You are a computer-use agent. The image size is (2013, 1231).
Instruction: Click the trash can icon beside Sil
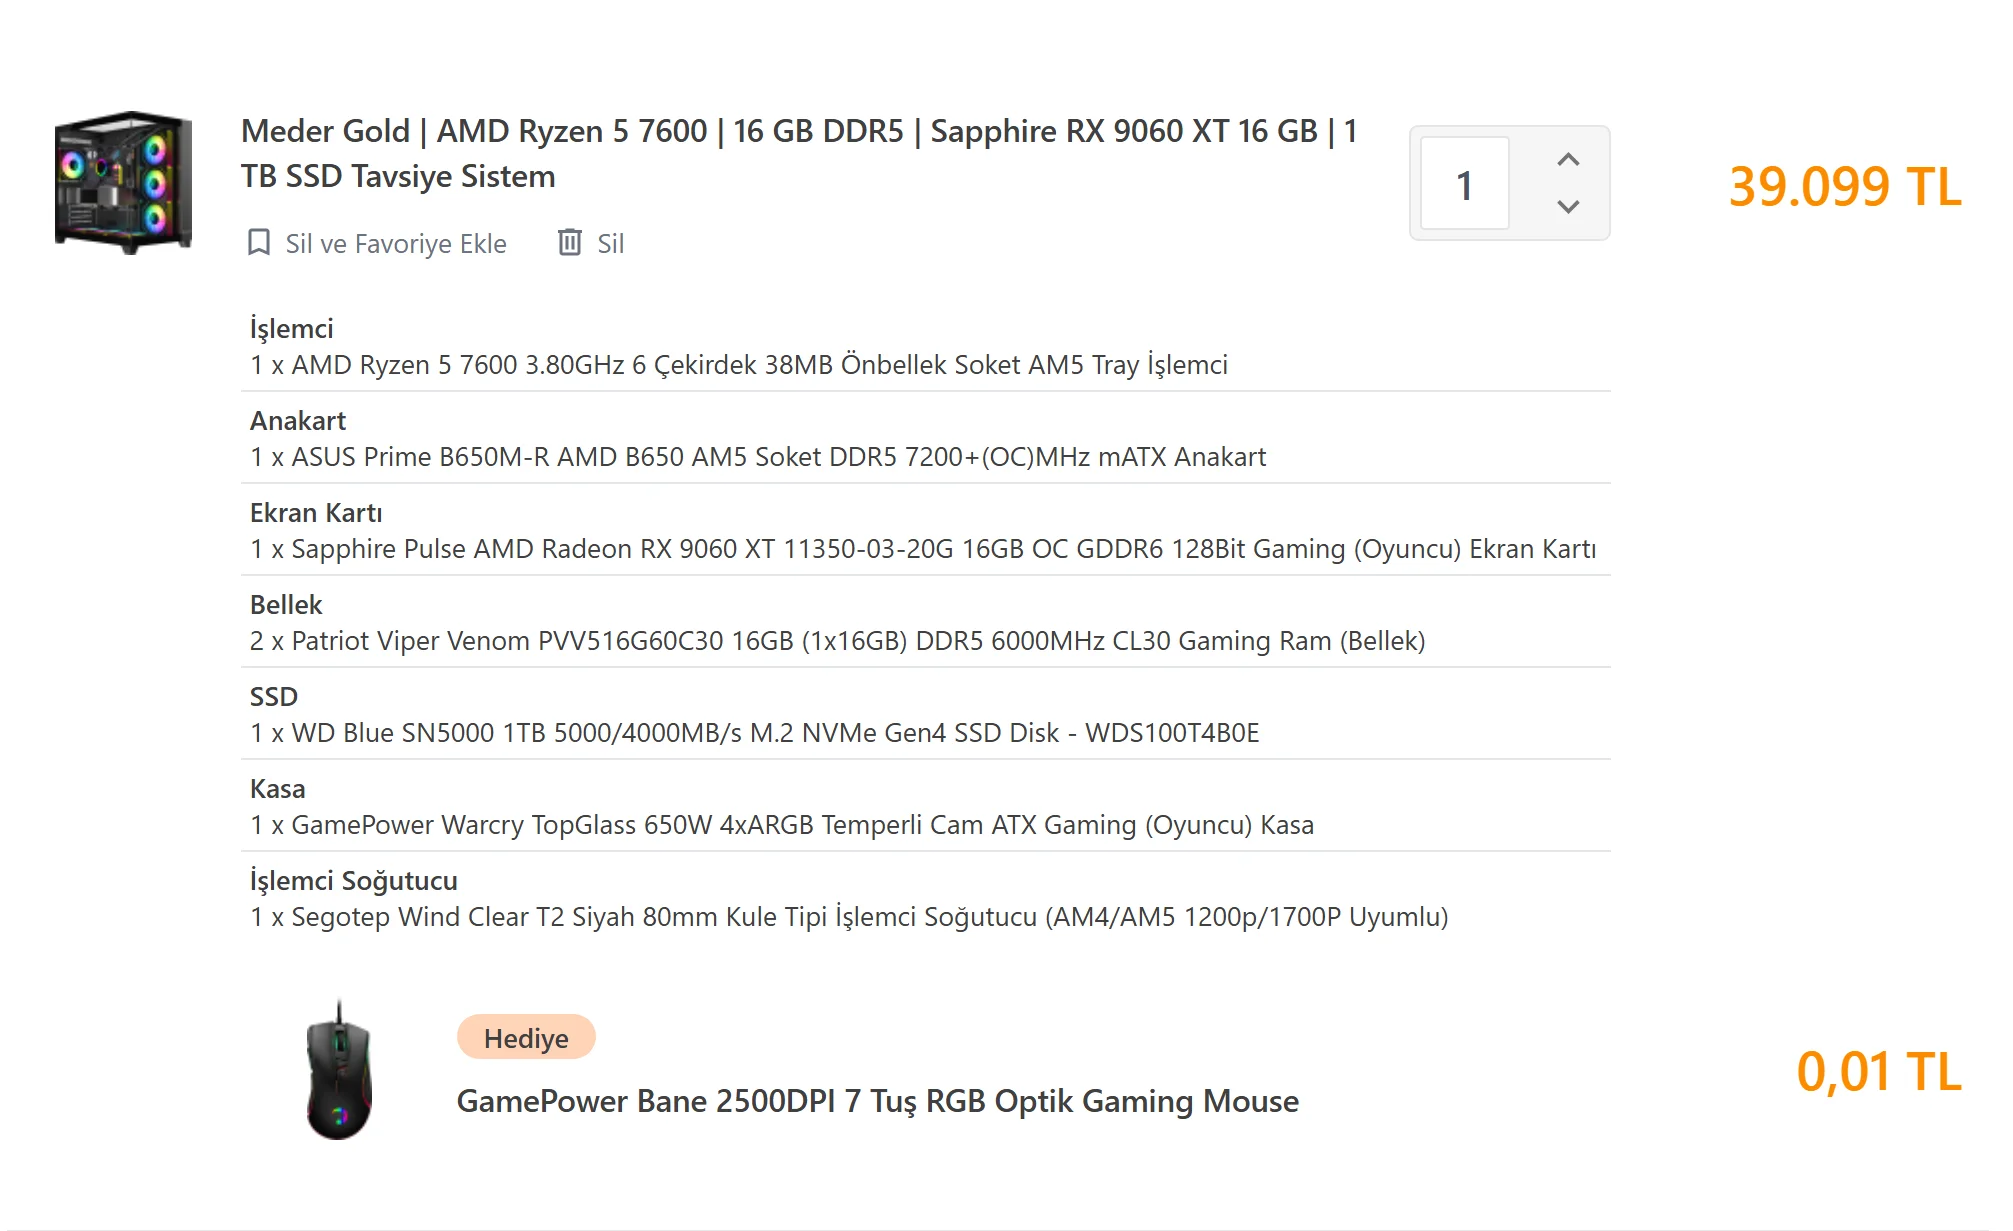click(x=570, y=243)
